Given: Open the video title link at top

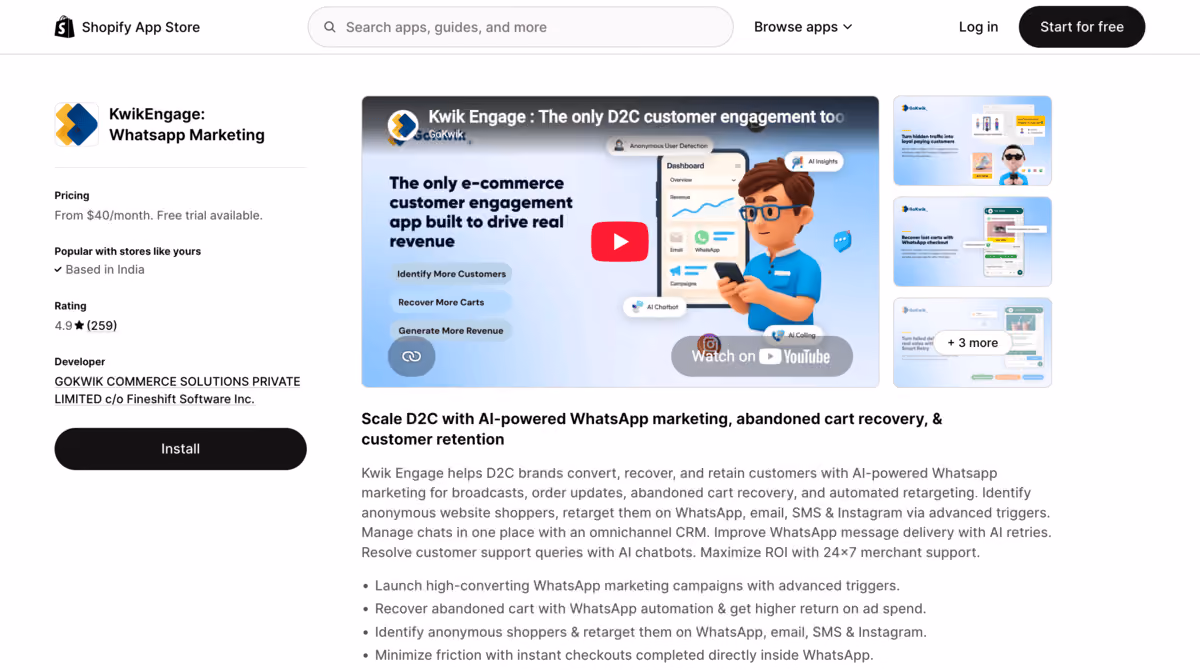Looking at the screenshot, I should click(636, 117).
